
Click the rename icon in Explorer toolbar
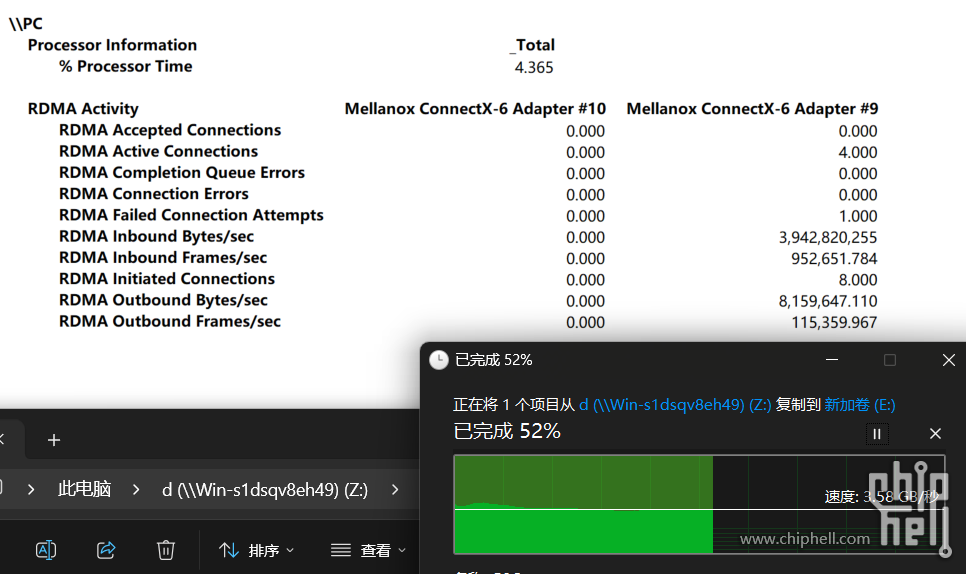[46, 549]
